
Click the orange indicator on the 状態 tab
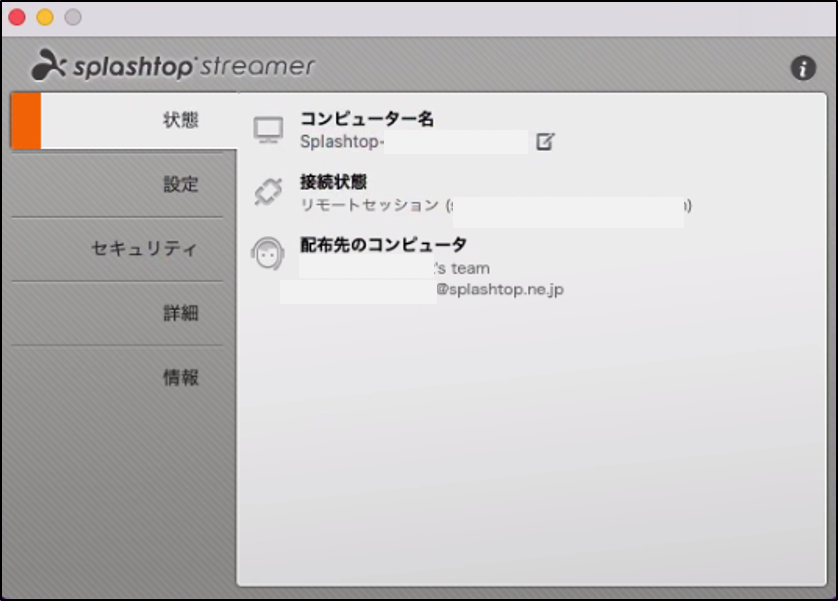(x=23, y=119)
